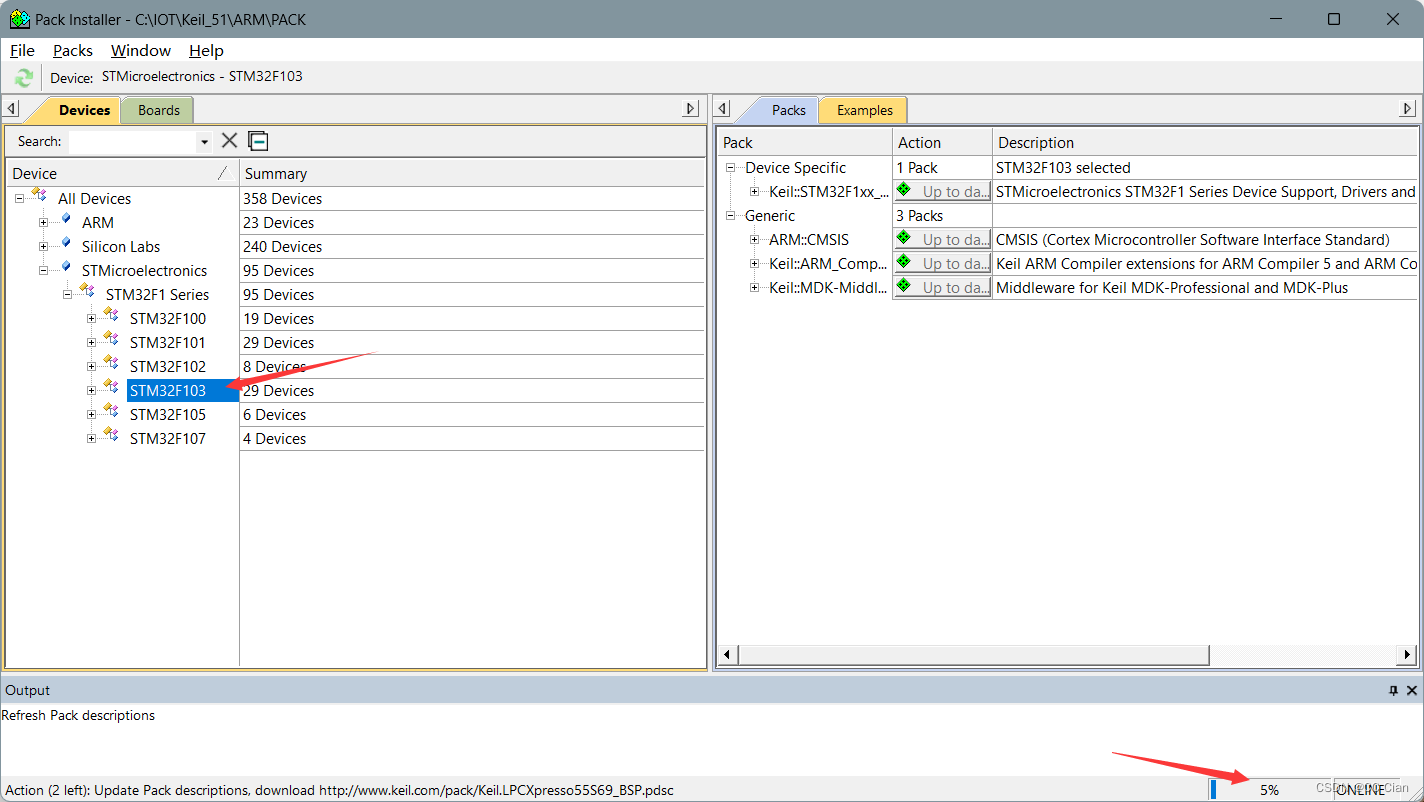Select the STM32F100 device family
The width and height of the screenshot is (1424, 802).
coord(168,319)
